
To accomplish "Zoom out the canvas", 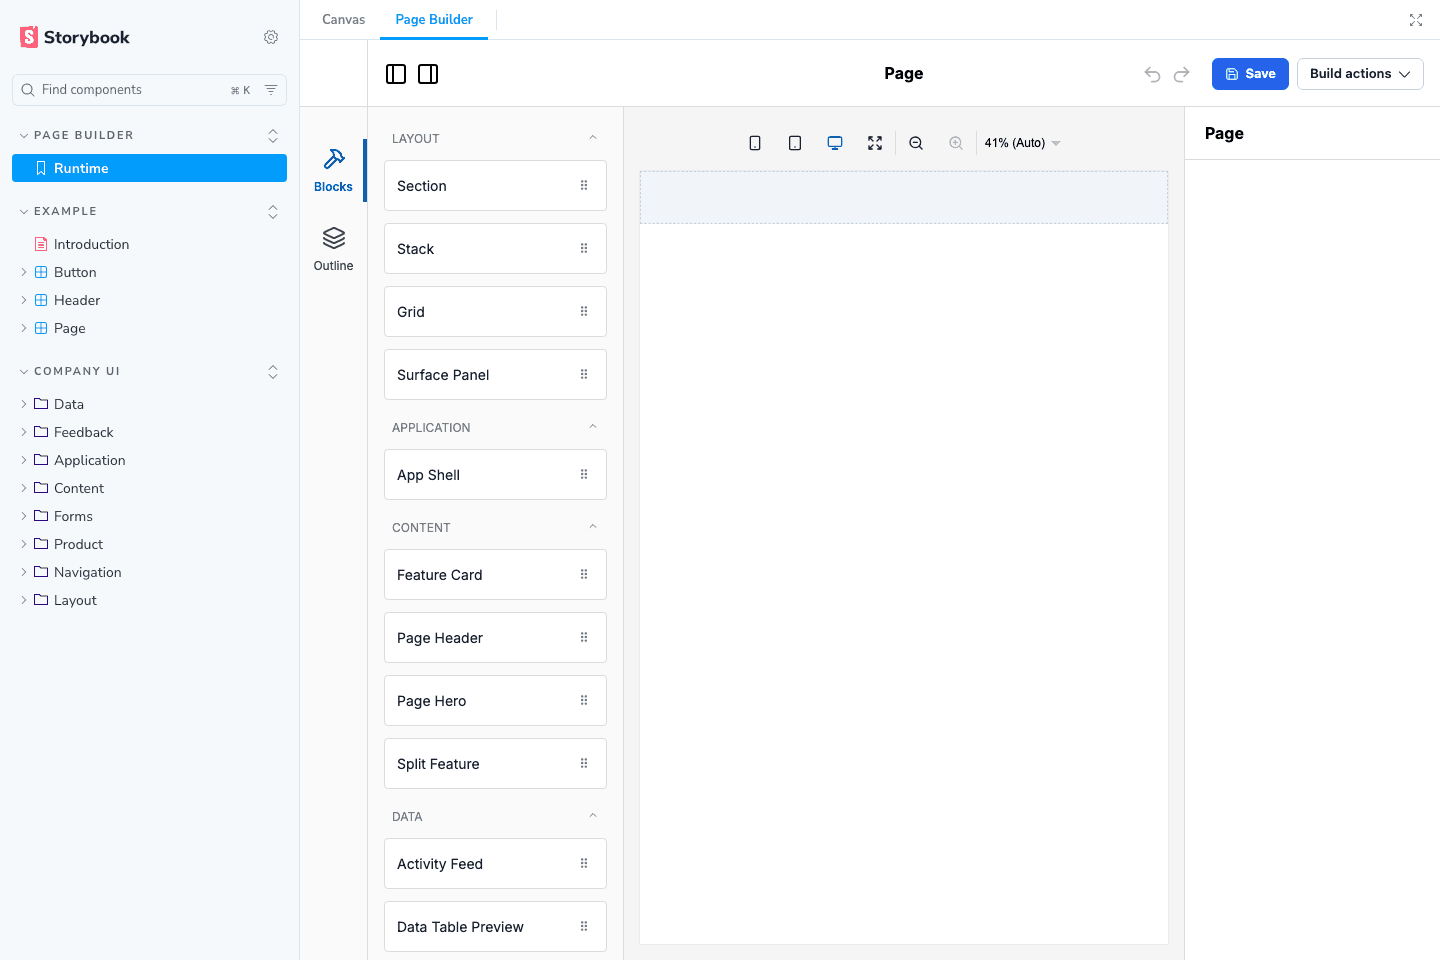I will [x=916, y=143].
